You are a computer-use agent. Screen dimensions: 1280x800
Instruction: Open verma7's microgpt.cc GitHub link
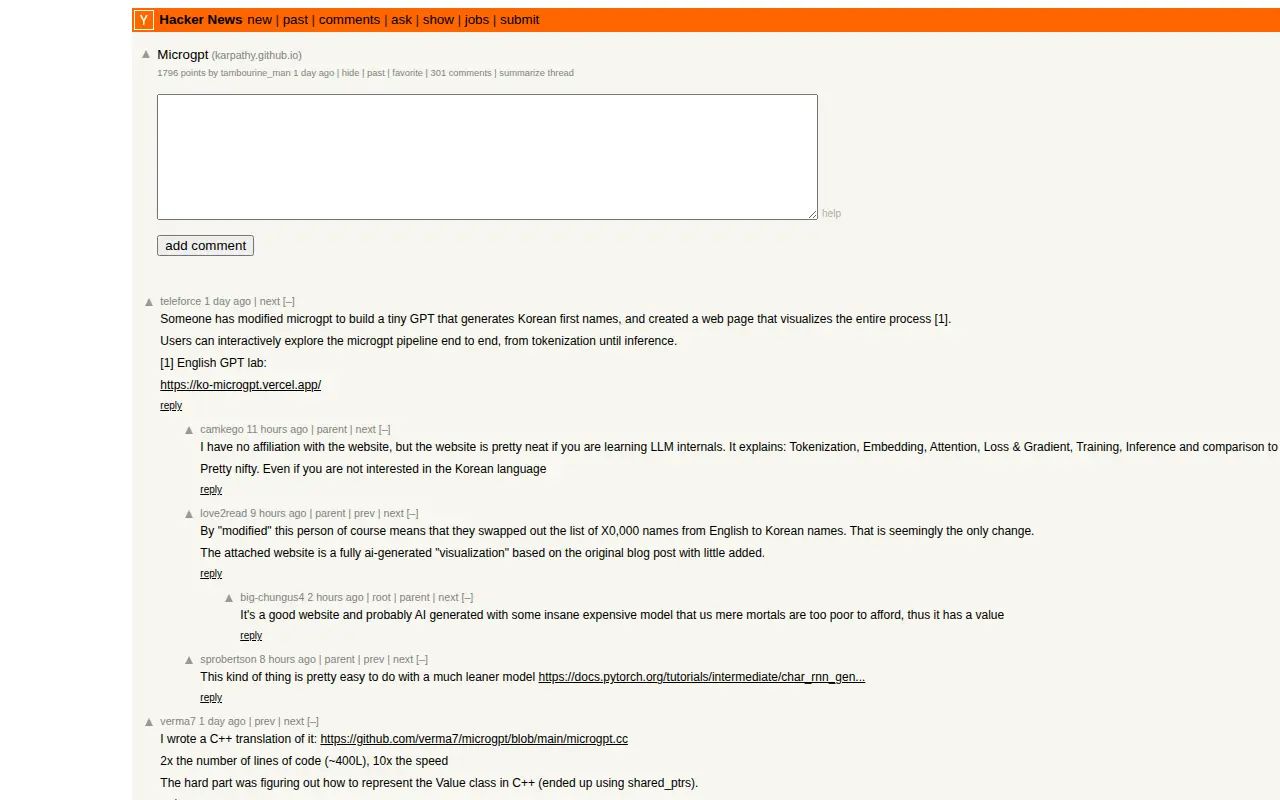click(474, 739)
